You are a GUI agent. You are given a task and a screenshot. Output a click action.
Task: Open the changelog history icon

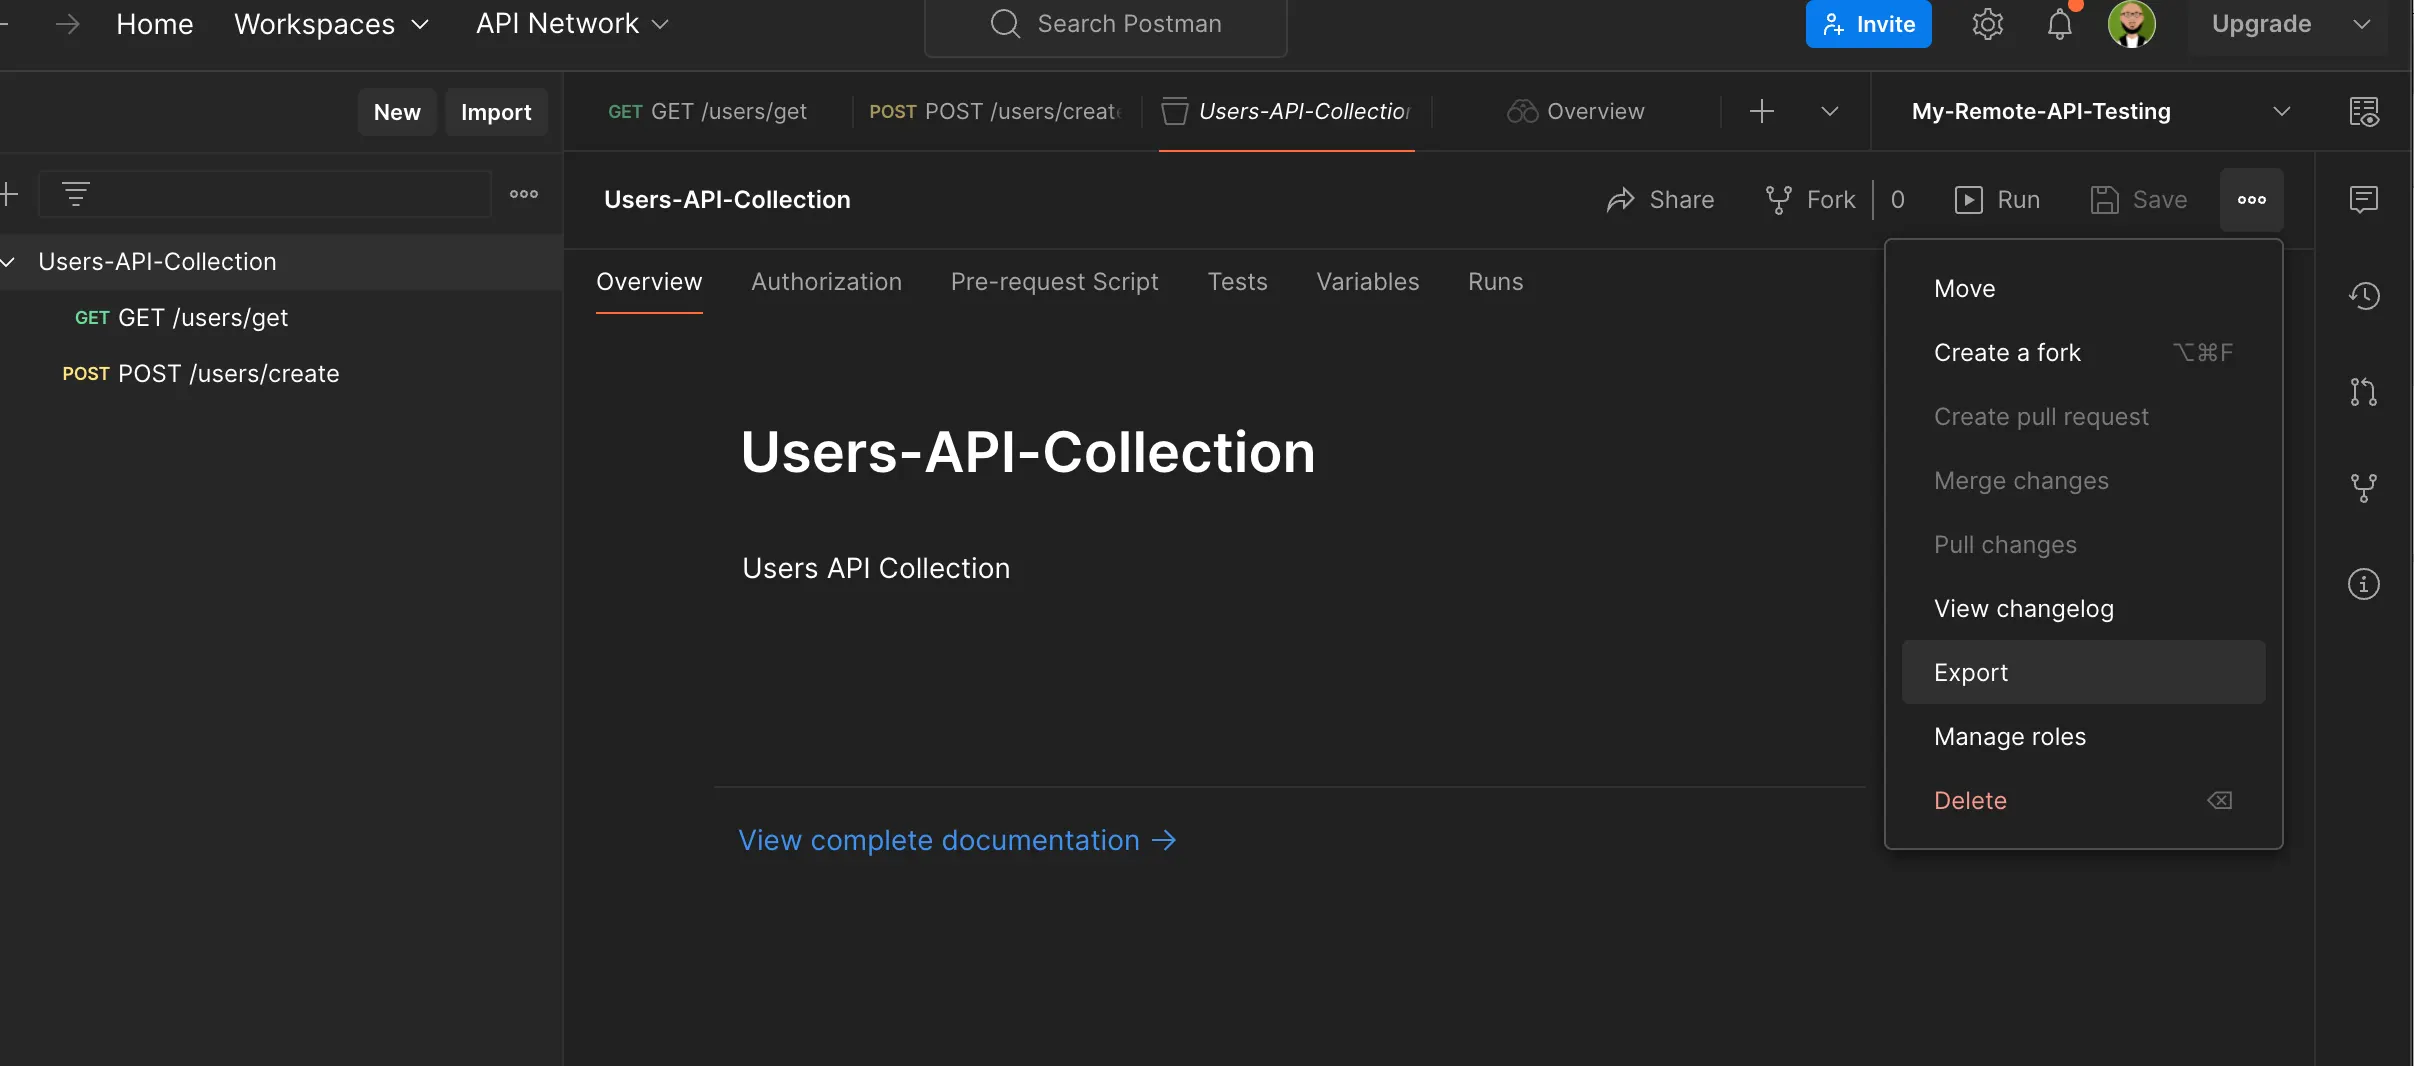coord(2364,295)
